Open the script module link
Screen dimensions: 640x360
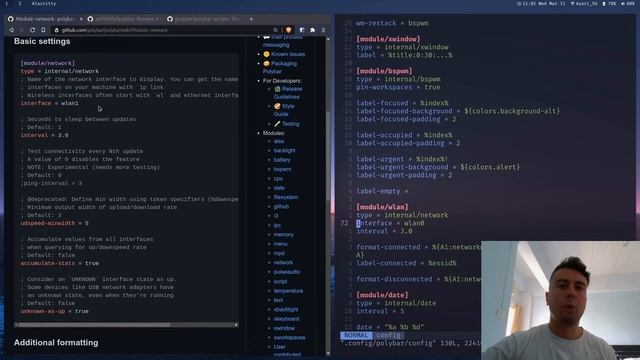click(x=280, y=281)
